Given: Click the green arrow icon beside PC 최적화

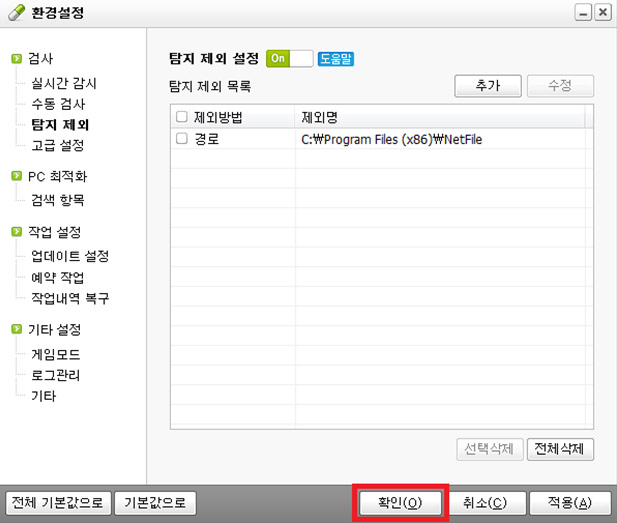Looking at the screenshot, I should [17, 176].
